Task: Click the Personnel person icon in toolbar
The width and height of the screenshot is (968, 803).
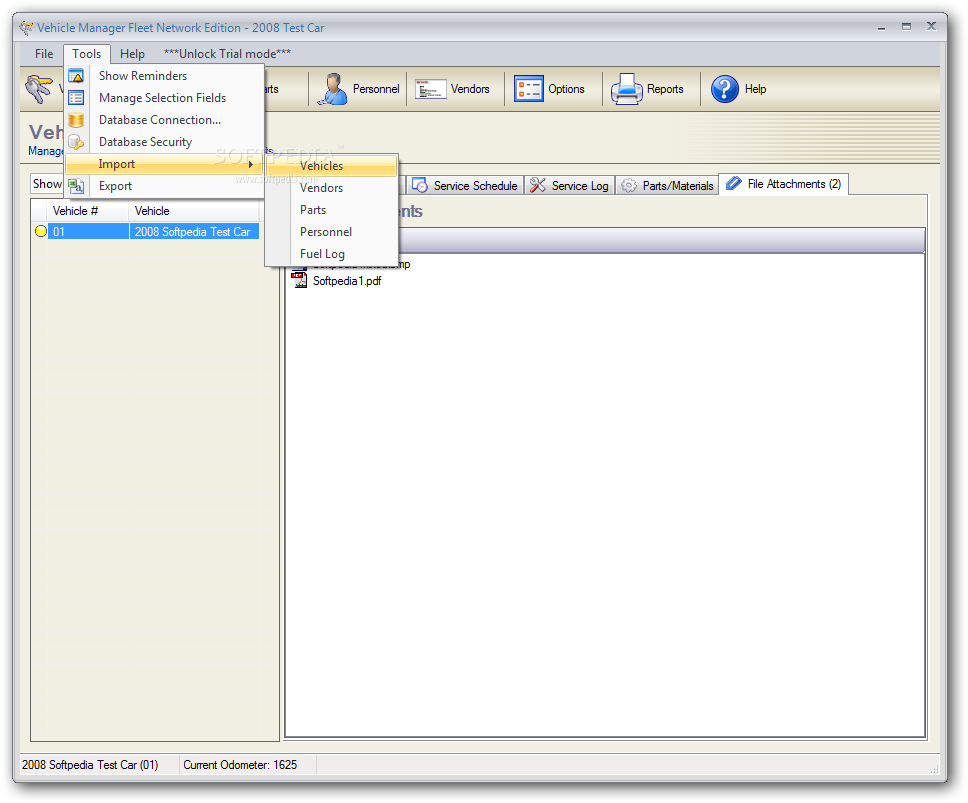Action: click(x=332, y=89)
